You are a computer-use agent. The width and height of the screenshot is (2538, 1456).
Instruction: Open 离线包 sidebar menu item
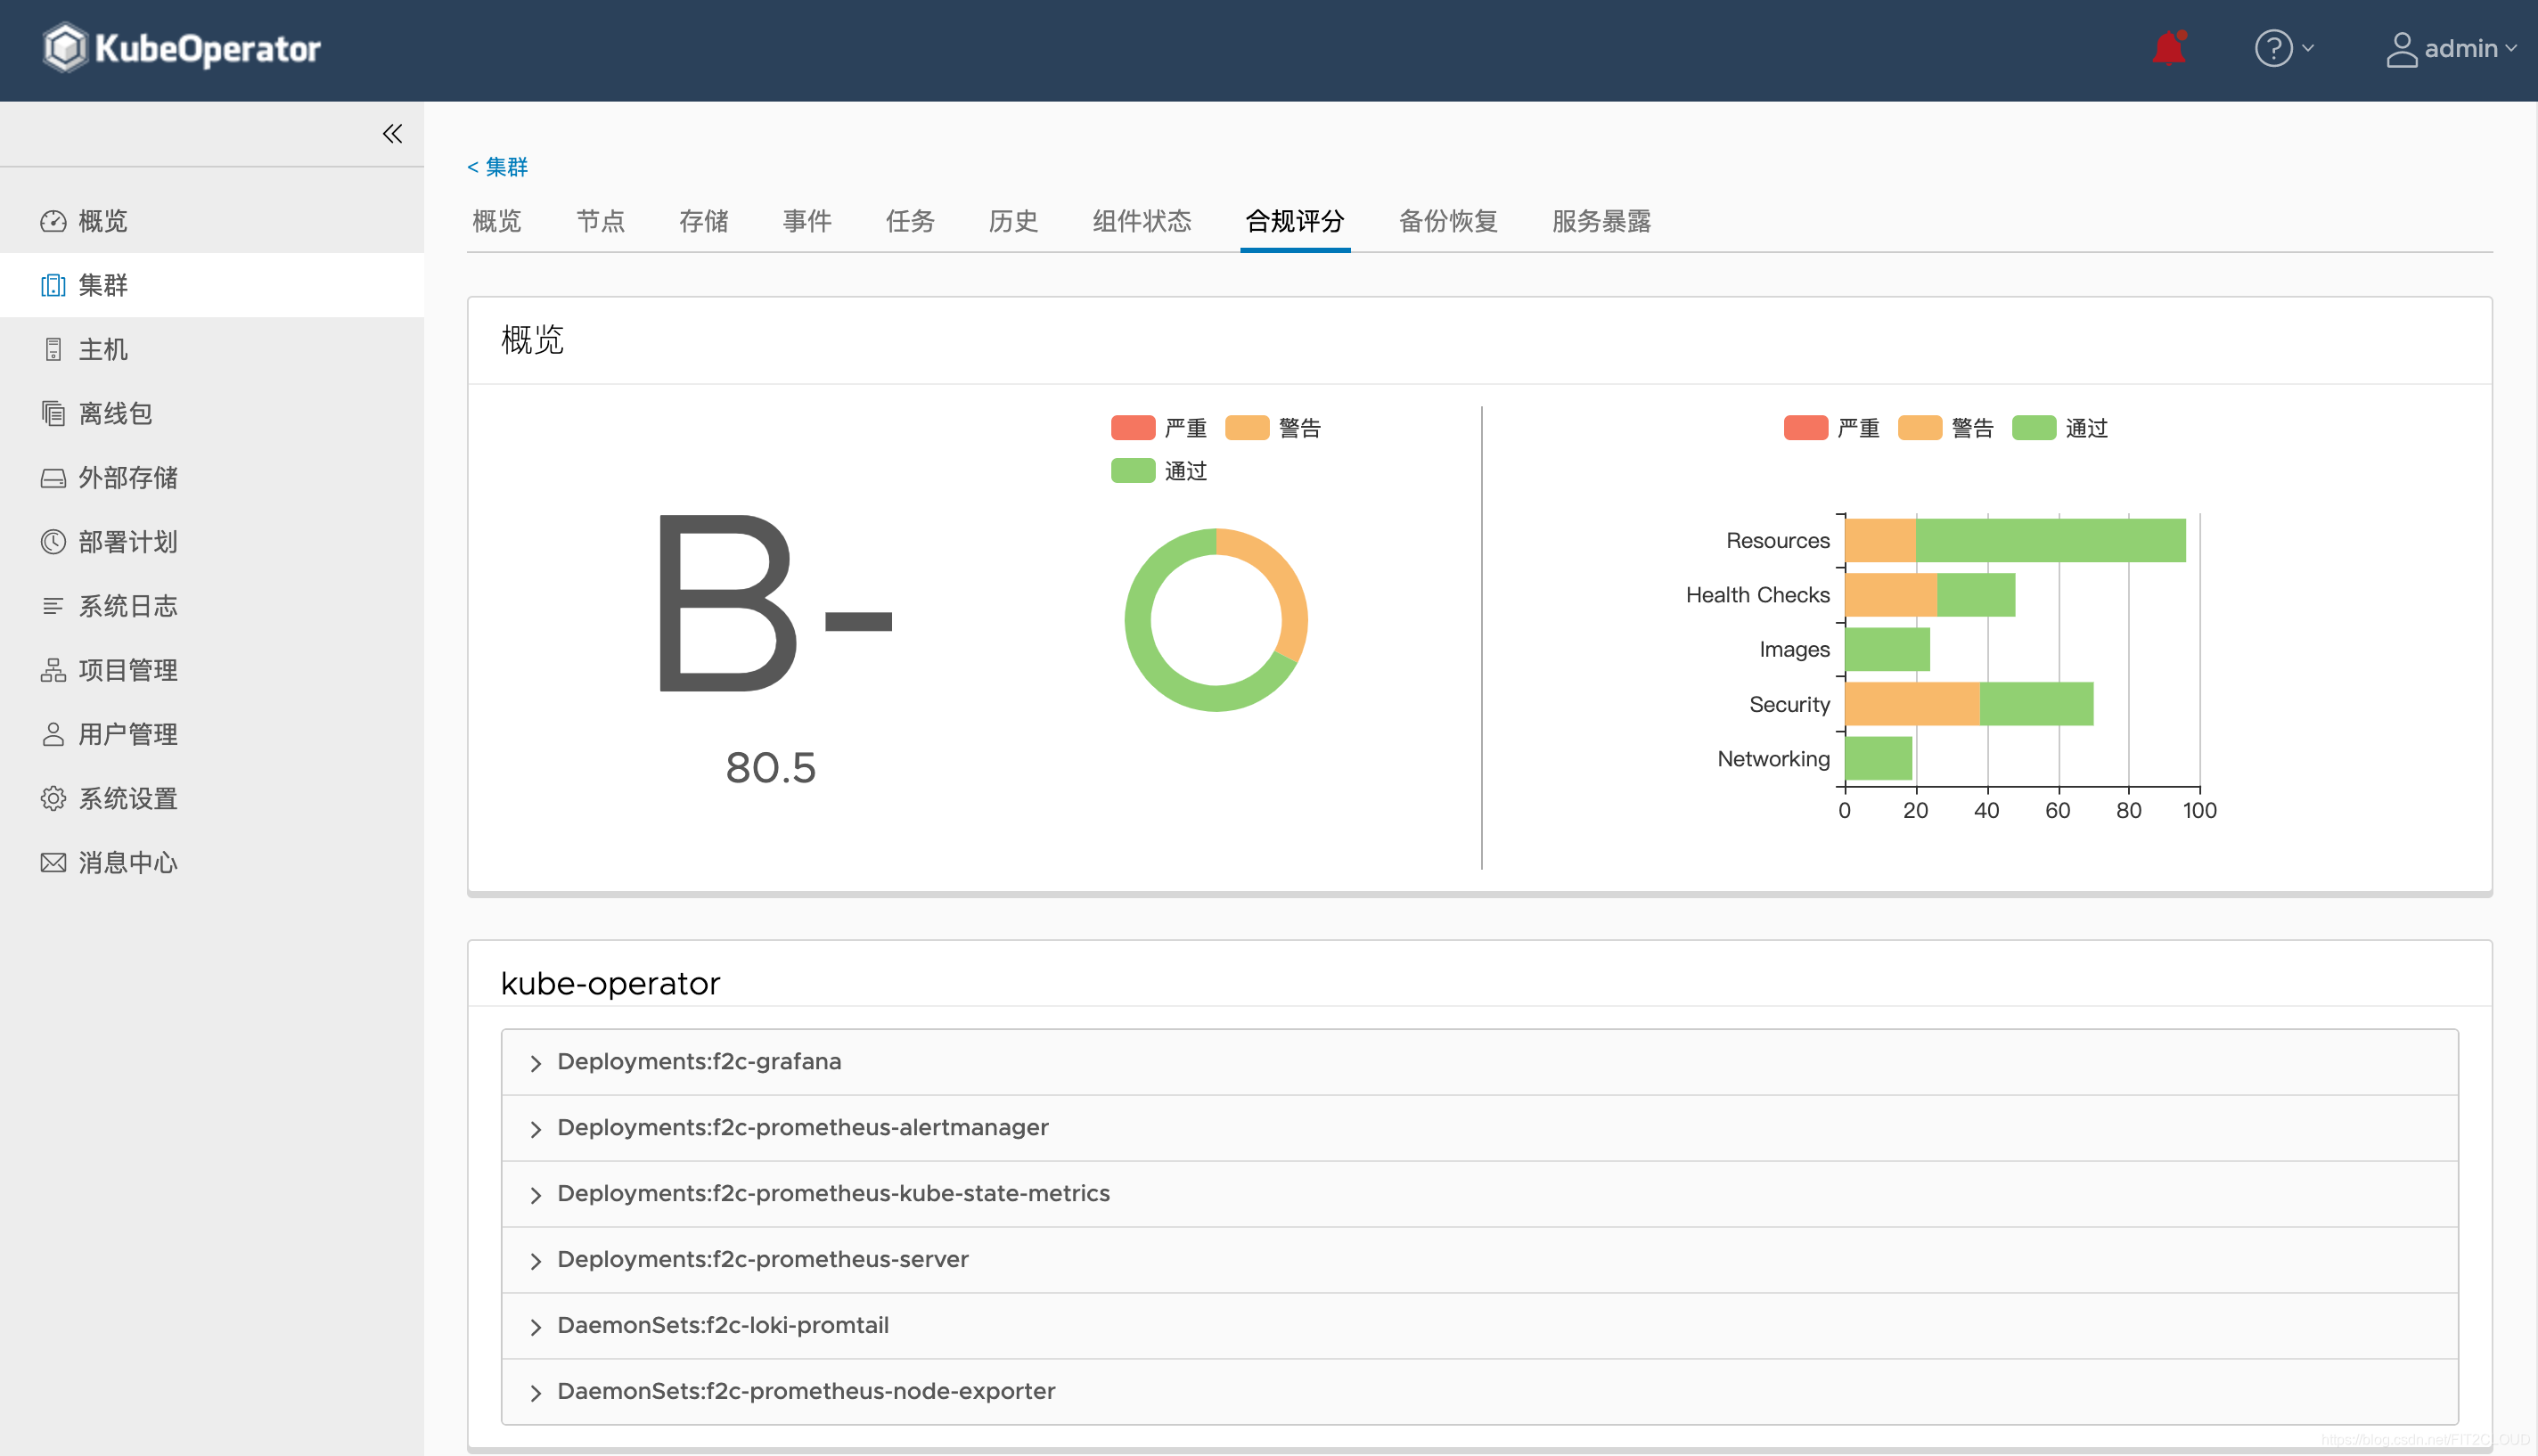pyautogui.click(x=212, y=413)
